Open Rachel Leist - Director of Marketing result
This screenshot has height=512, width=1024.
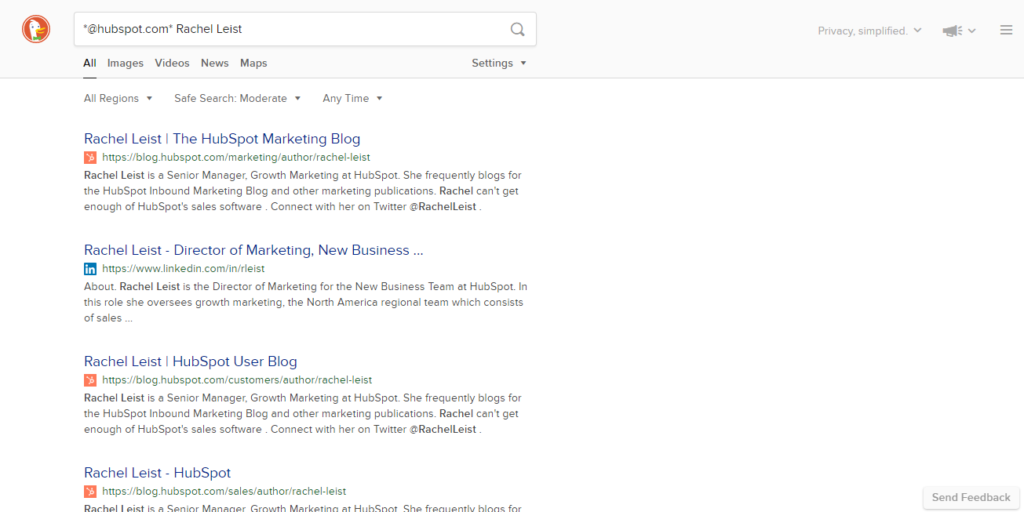pyautogui.click(x=253, y=250)
